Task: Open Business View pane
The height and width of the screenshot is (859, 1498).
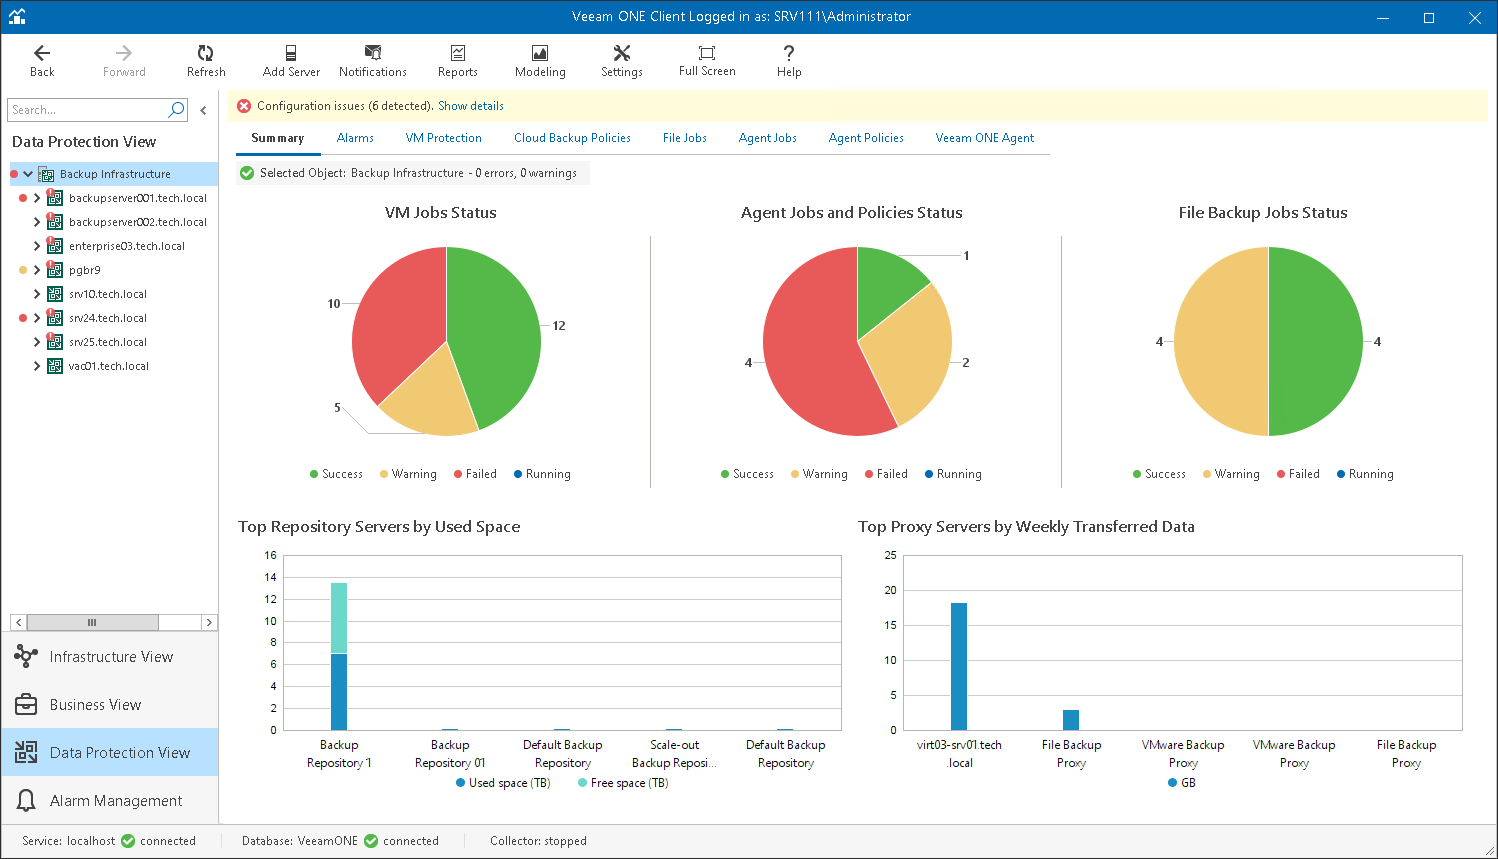Action: (110, 705)
